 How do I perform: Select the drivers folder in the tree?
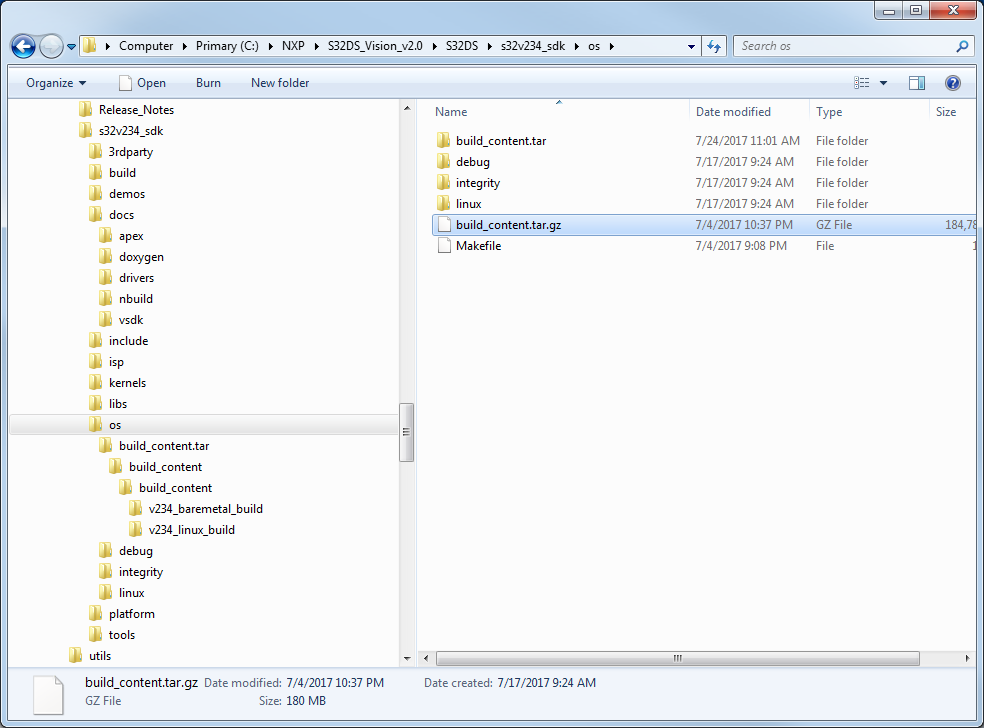coord(136,278)
